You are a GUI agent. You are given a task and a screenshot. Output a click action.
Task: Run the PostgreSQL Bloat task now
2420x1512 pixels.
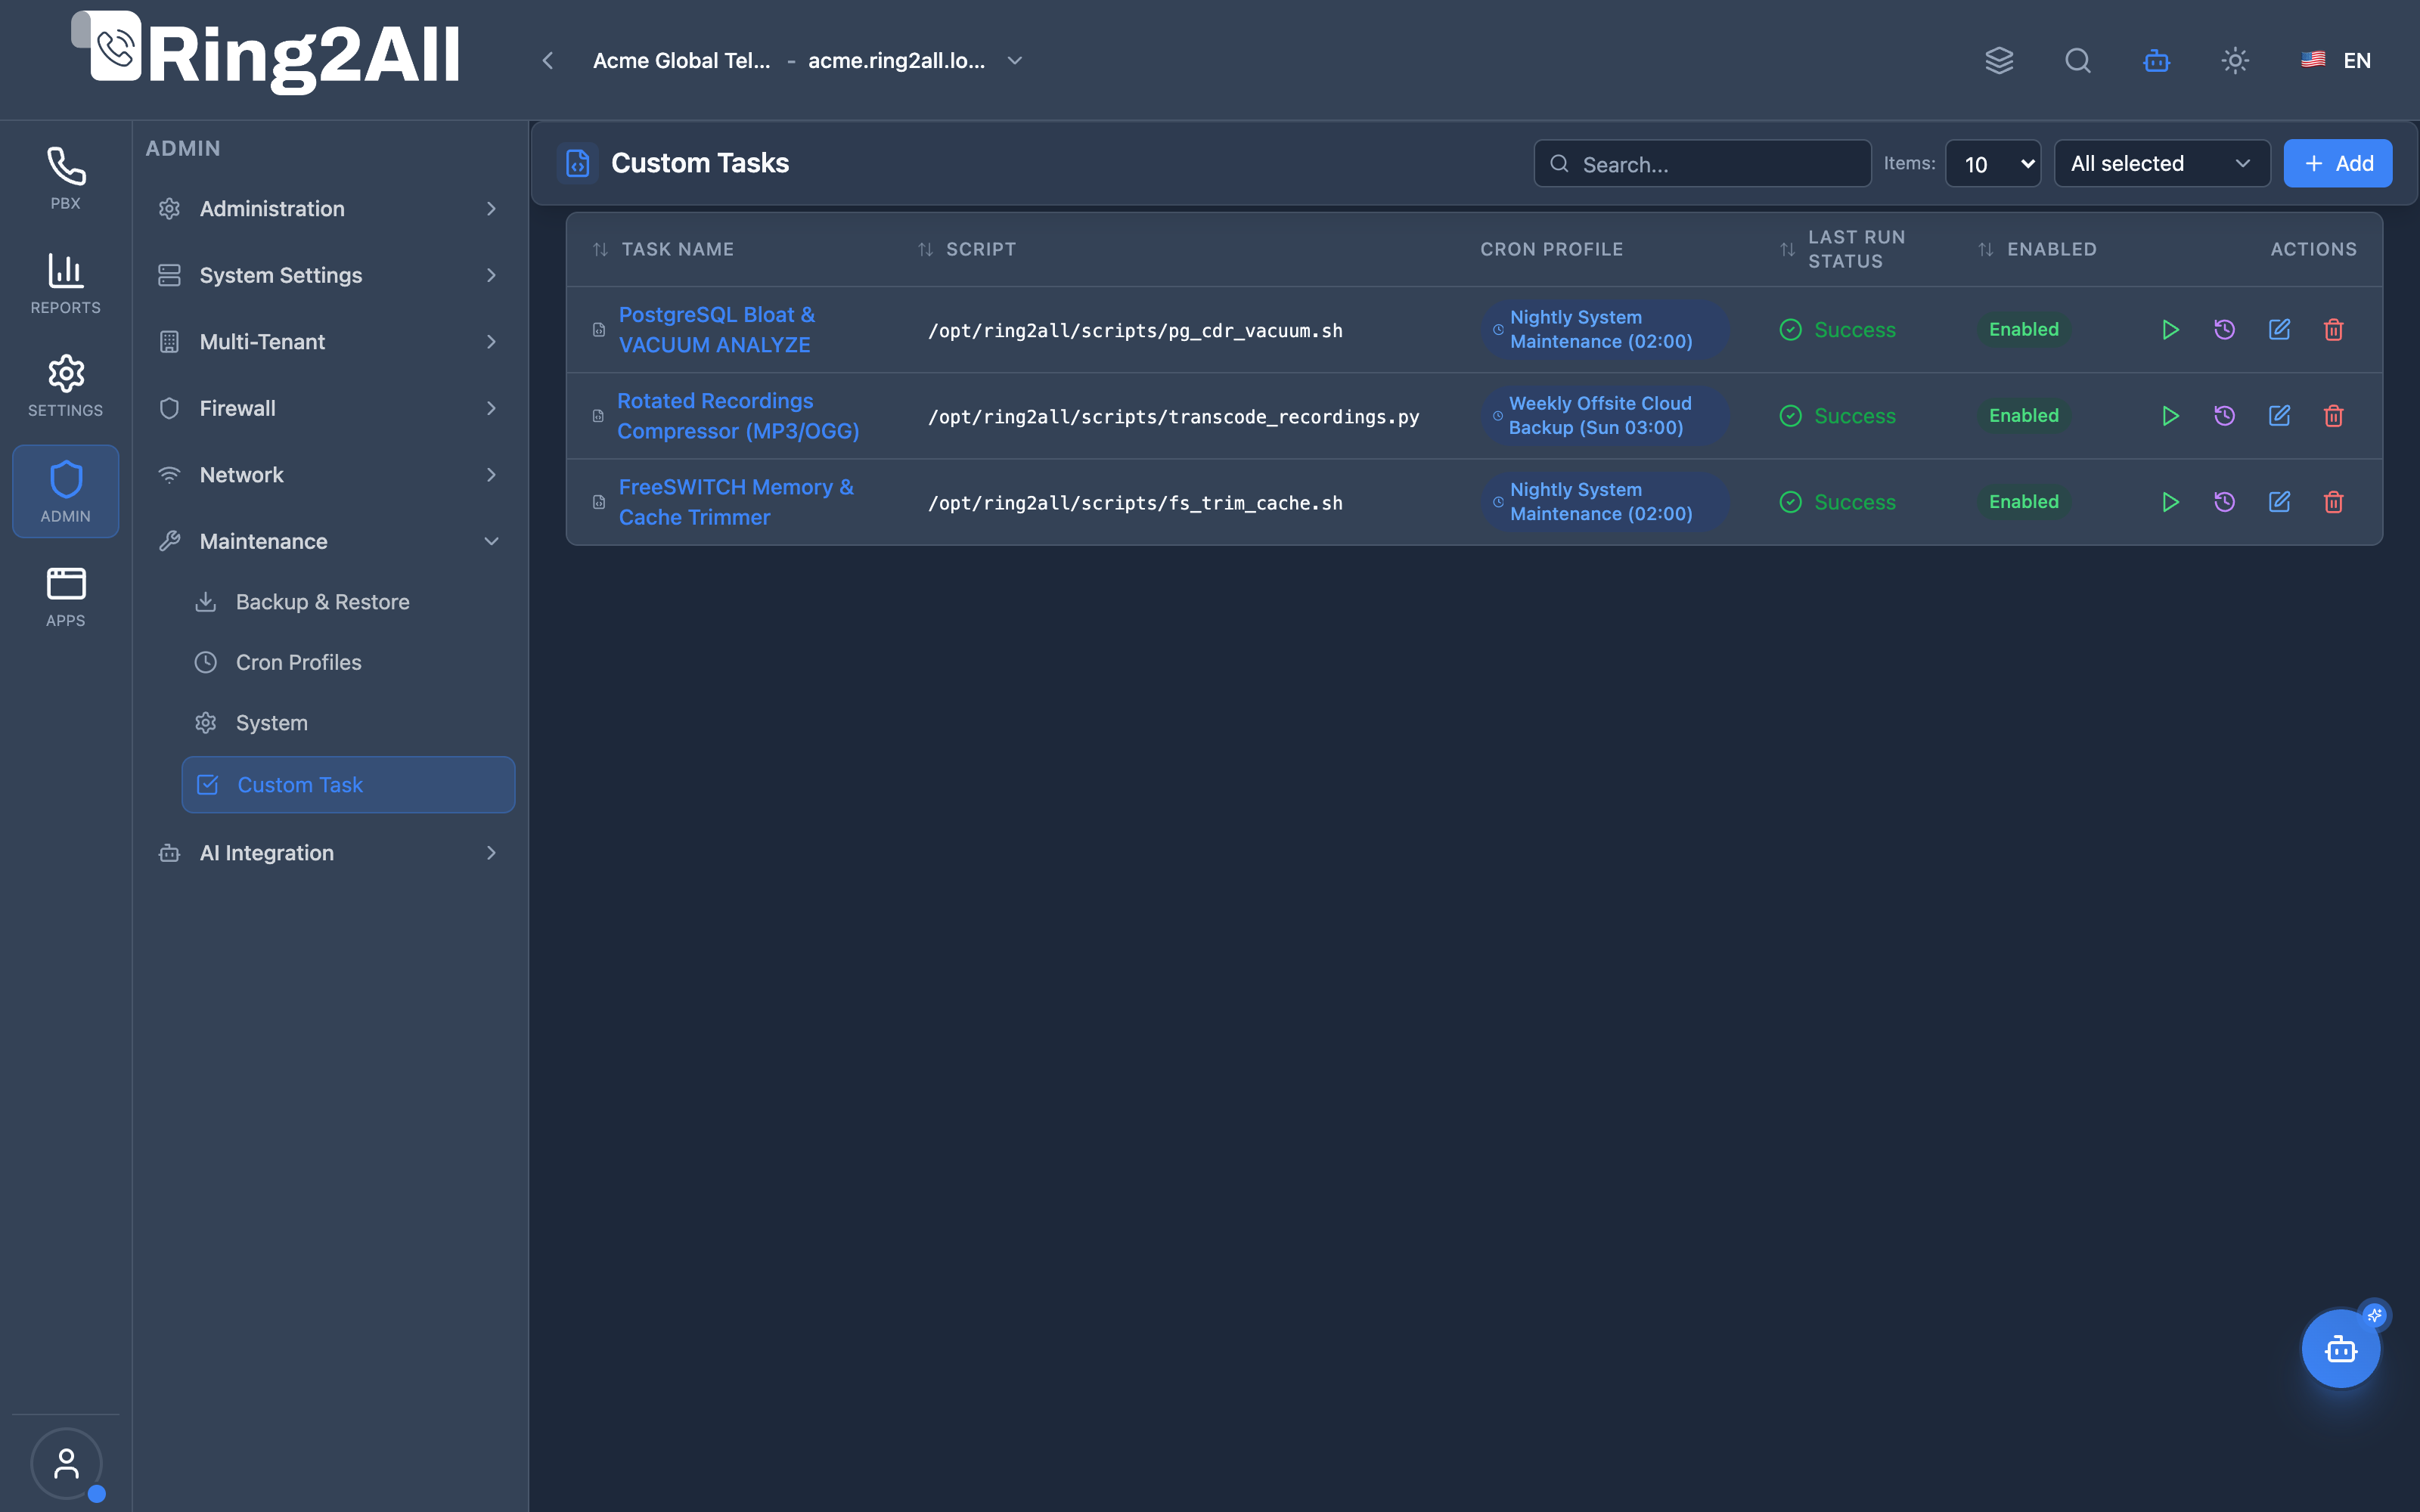2170,330
